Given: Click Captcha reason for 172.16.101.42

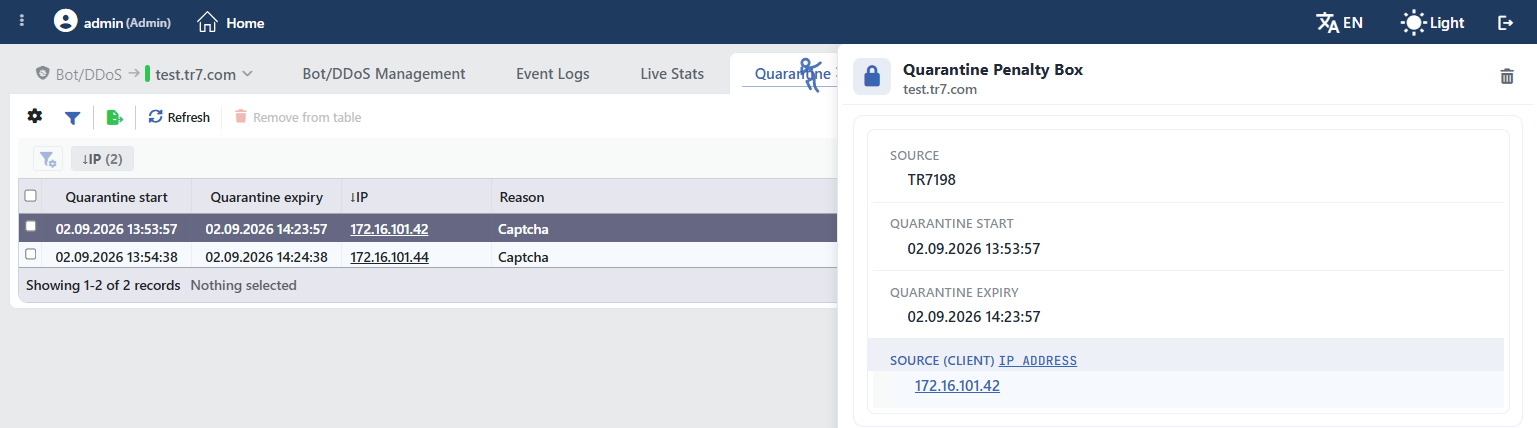Looking at the screenshot, I should (523, 229).
